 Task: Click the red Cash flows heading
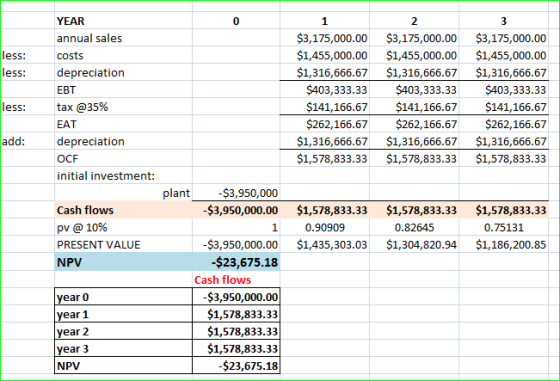[222, 280]
